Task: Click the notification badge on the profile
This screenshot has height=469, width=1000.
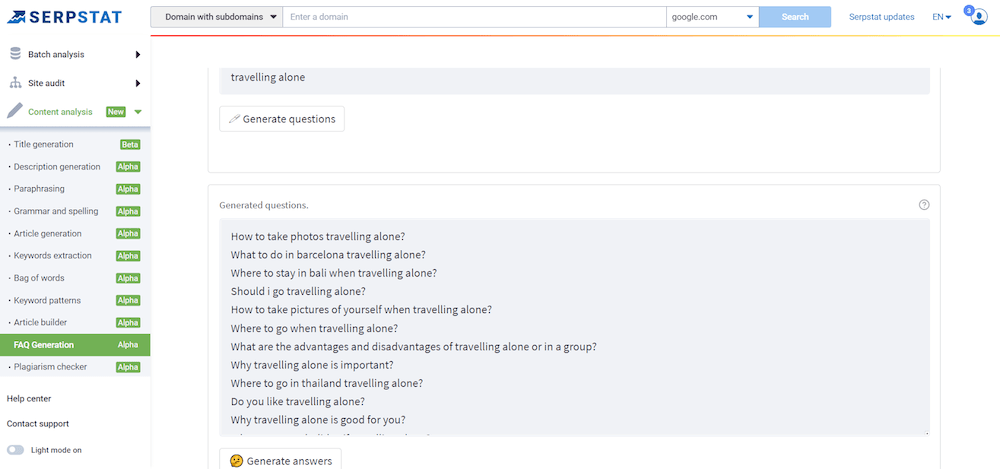Action: coord(969,9)
